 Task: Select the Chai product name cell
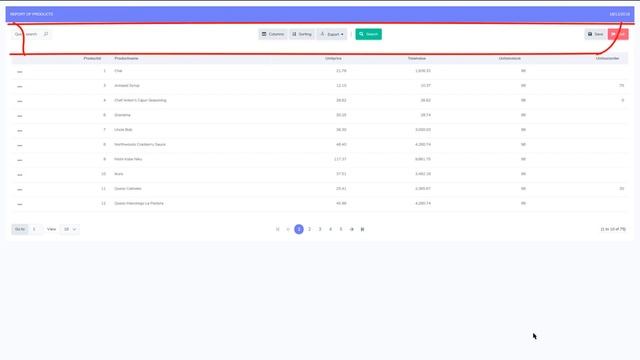pyautogui.click(x=118, y=71)
